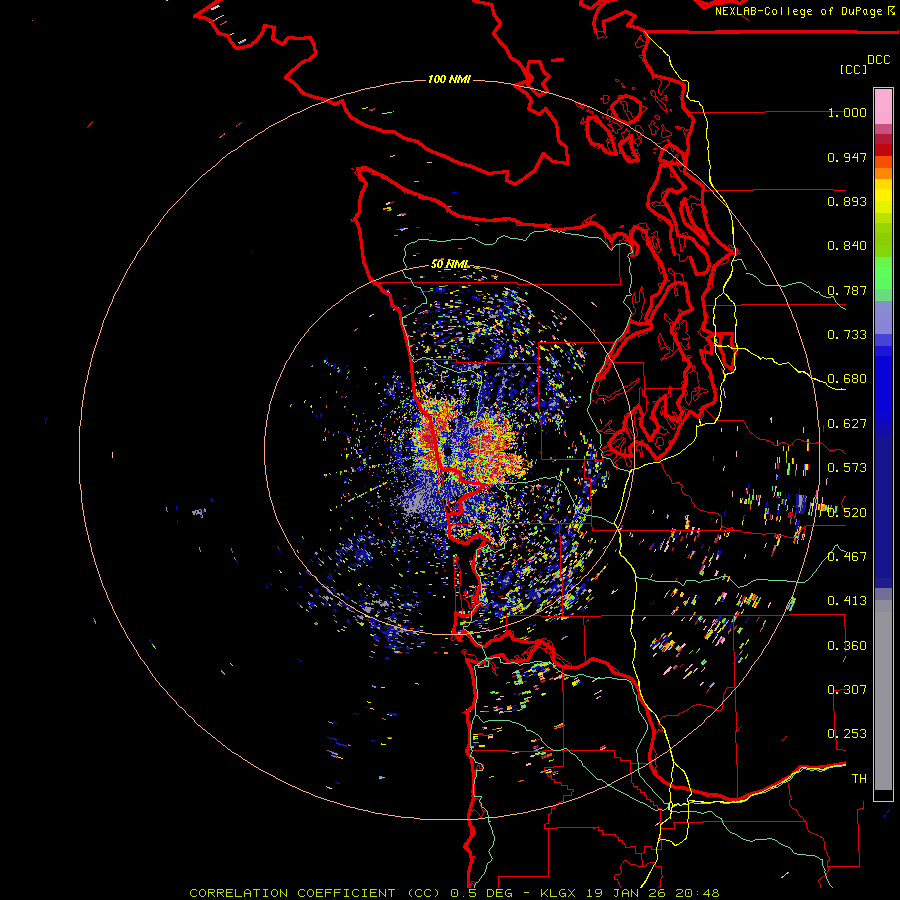
Task: Click the KLGX station identifier
Action: tap(558, 893)
